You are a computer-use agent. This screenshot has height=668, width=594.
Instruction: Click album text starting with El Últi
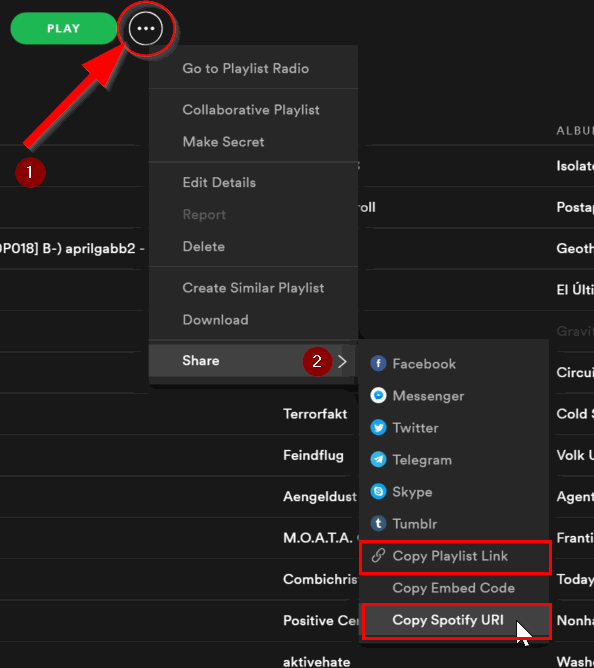(575, 290)
